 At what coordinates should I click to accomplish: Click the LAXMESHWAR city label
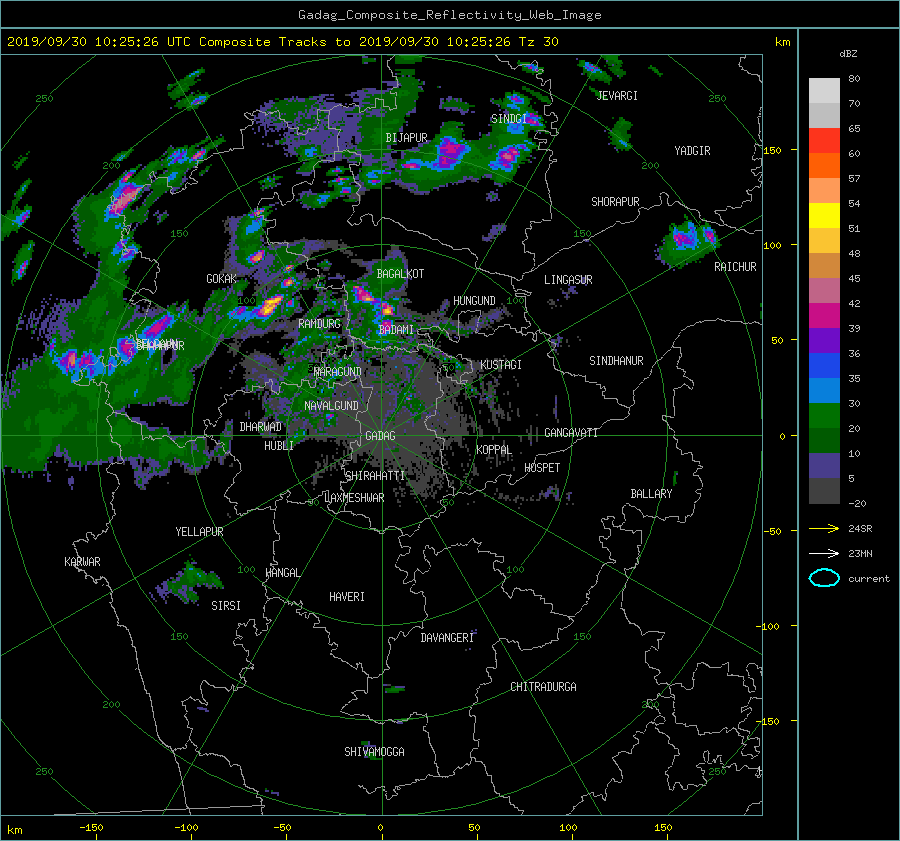[x=354, y=498]
